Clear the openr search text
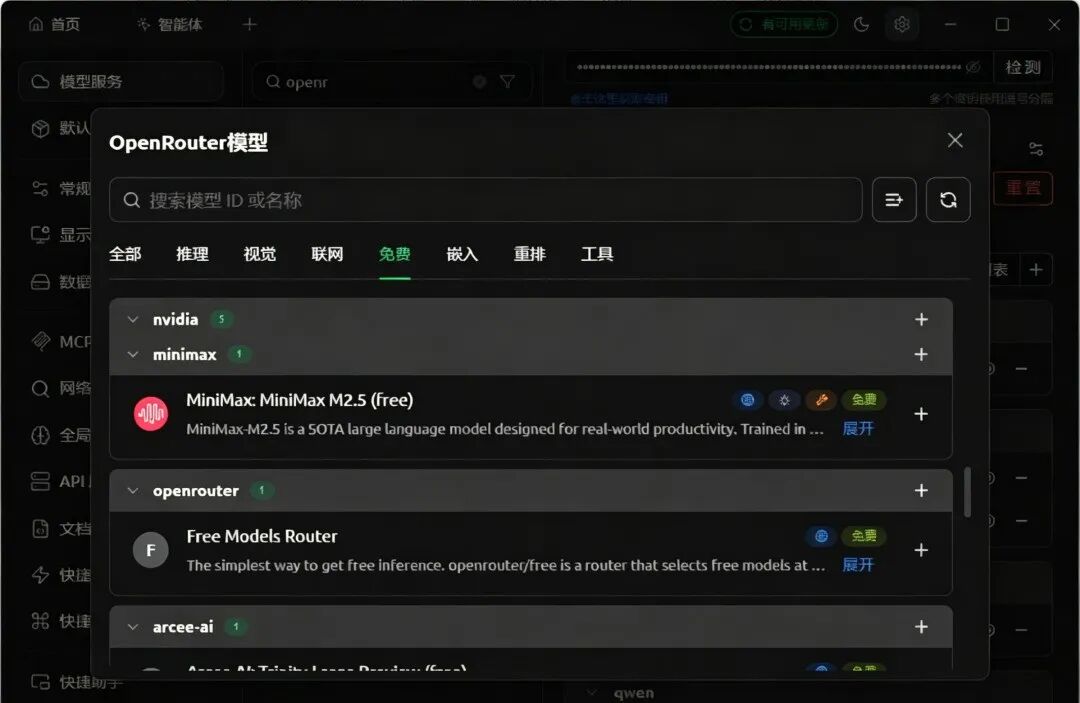 coord(479,82)
